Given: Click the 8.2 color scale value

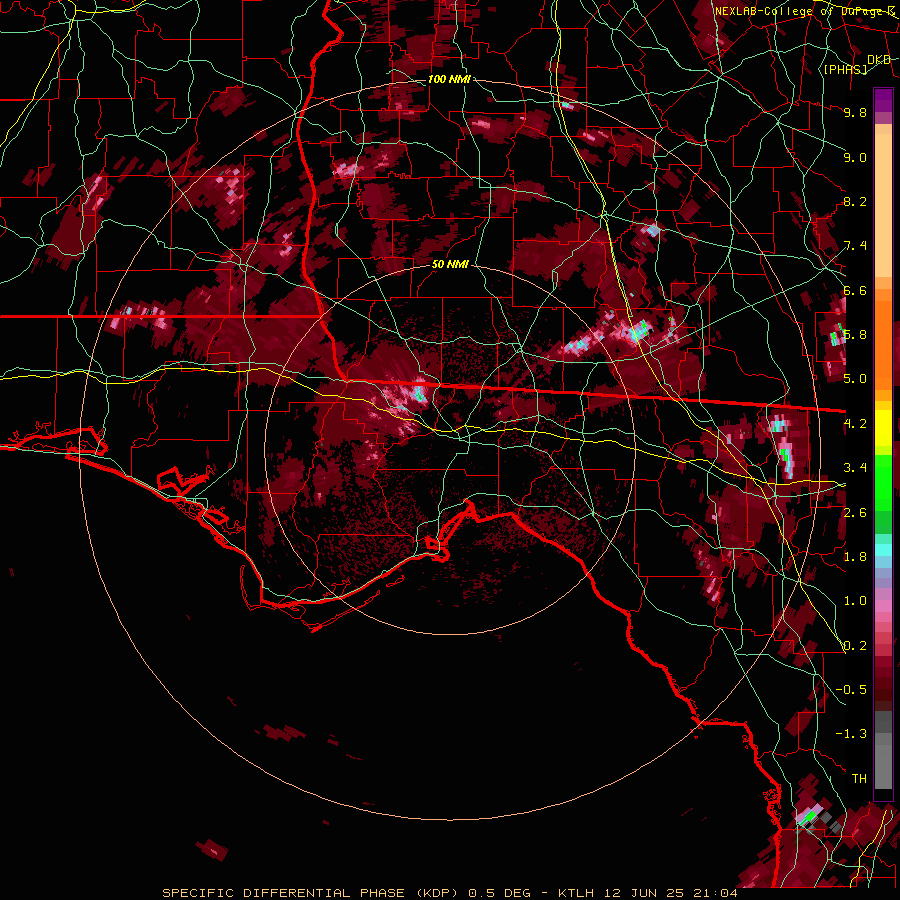Looking at the screenshot, I should coord(855,201).
